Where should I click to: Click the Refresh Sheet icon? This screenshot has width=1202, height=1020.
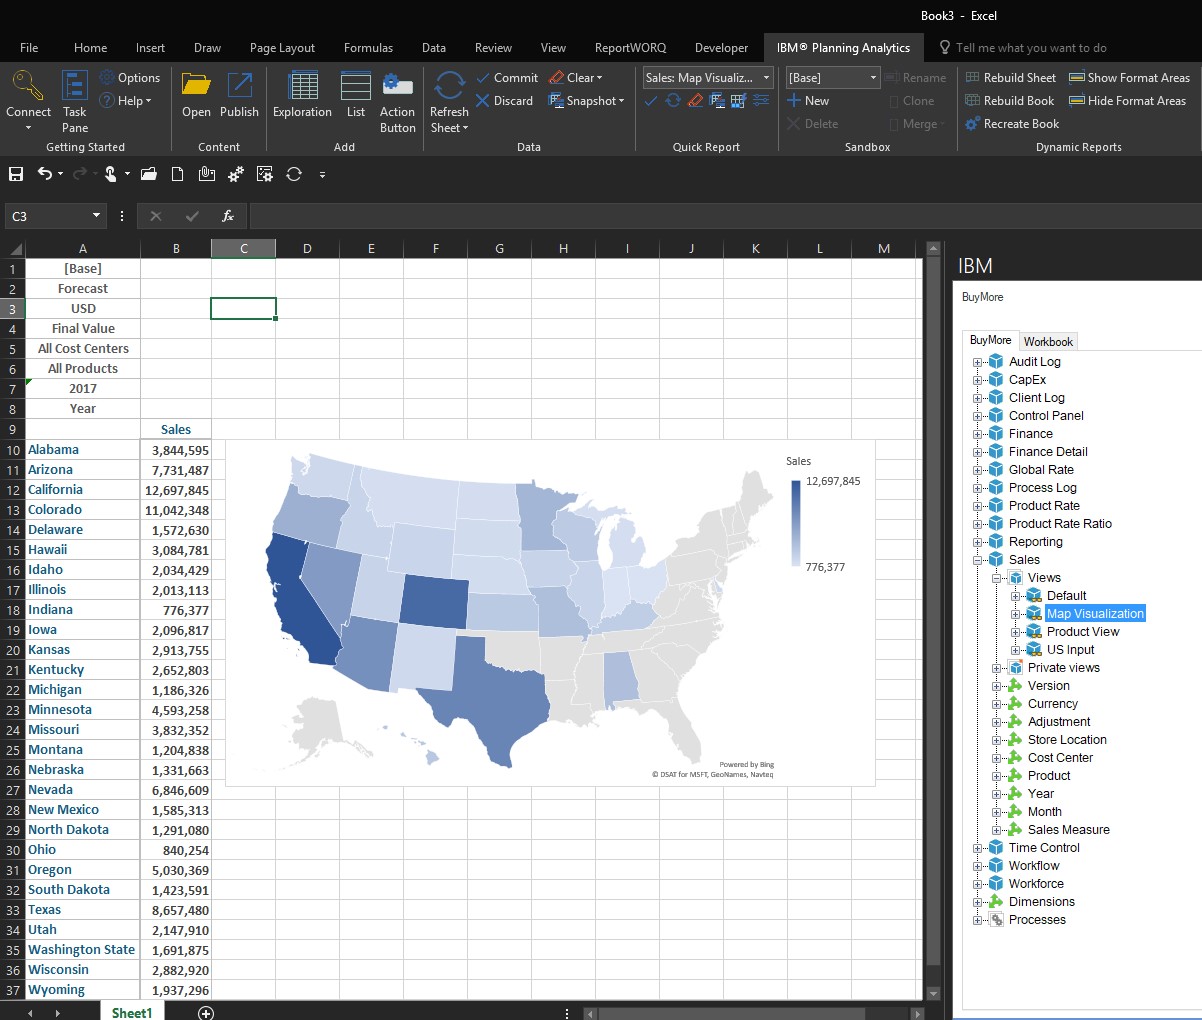point(449,86)
